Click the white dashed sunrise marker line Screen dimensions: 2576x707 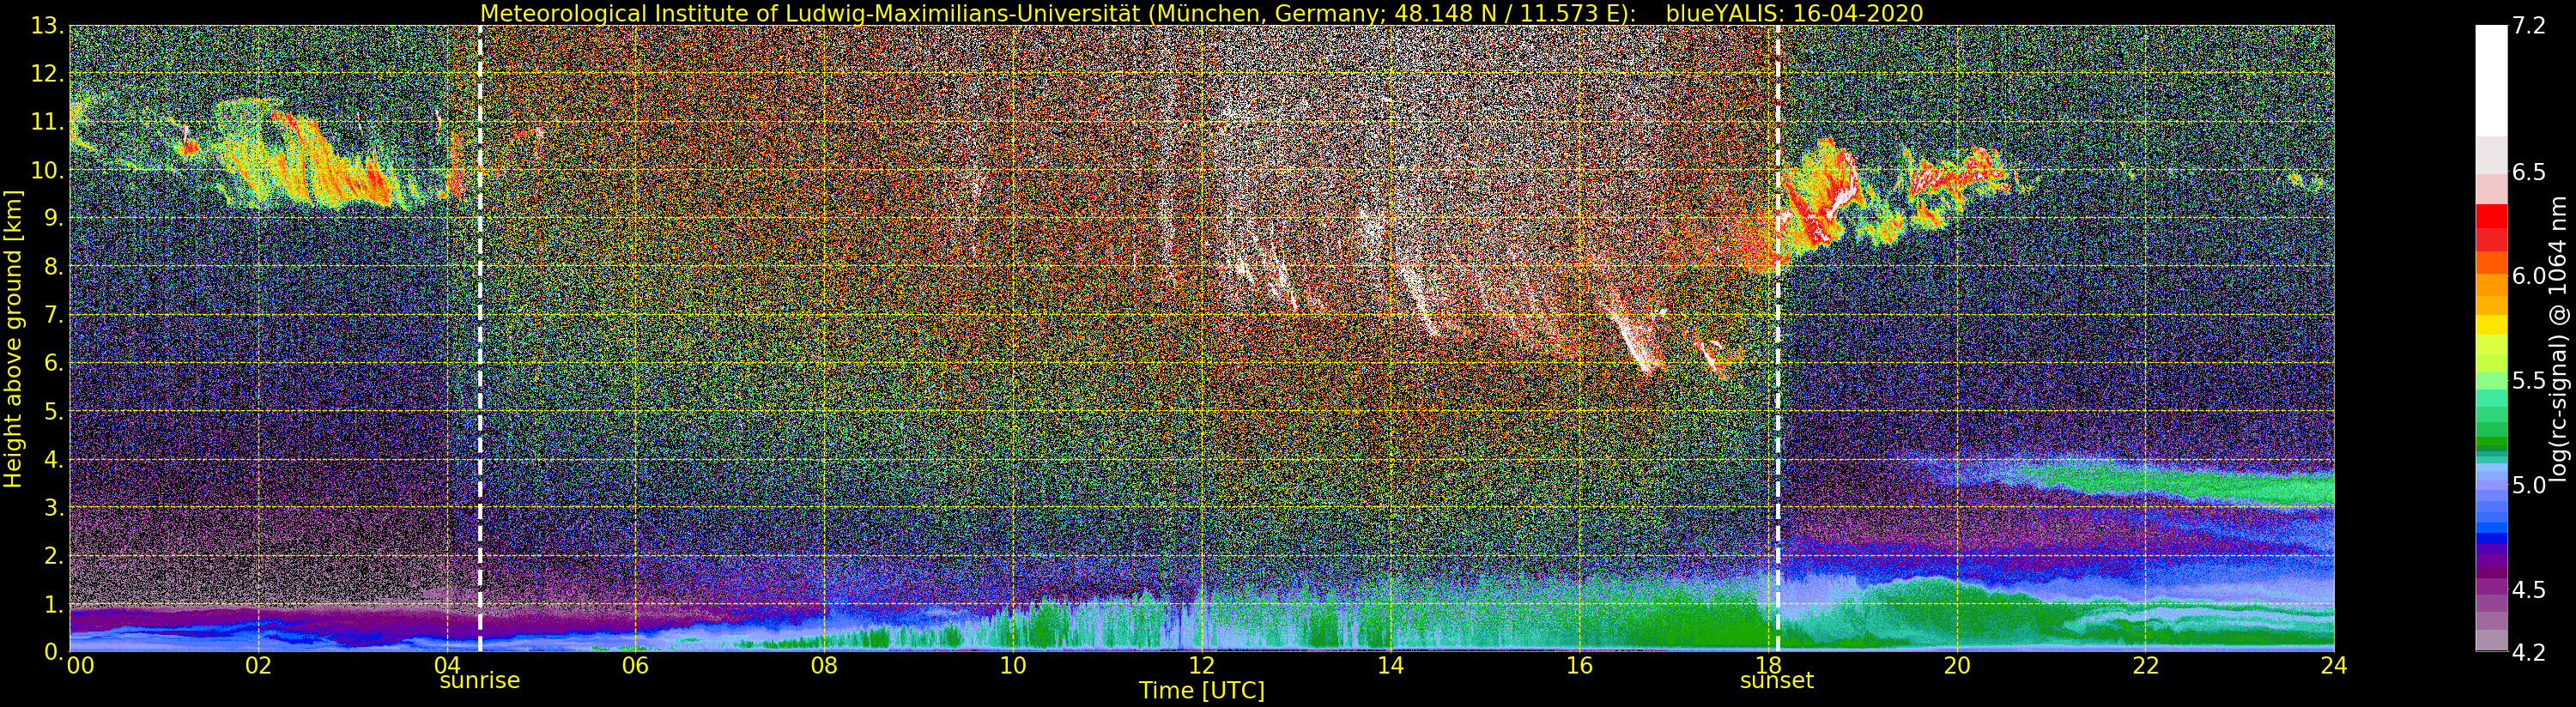click(480, 338)
